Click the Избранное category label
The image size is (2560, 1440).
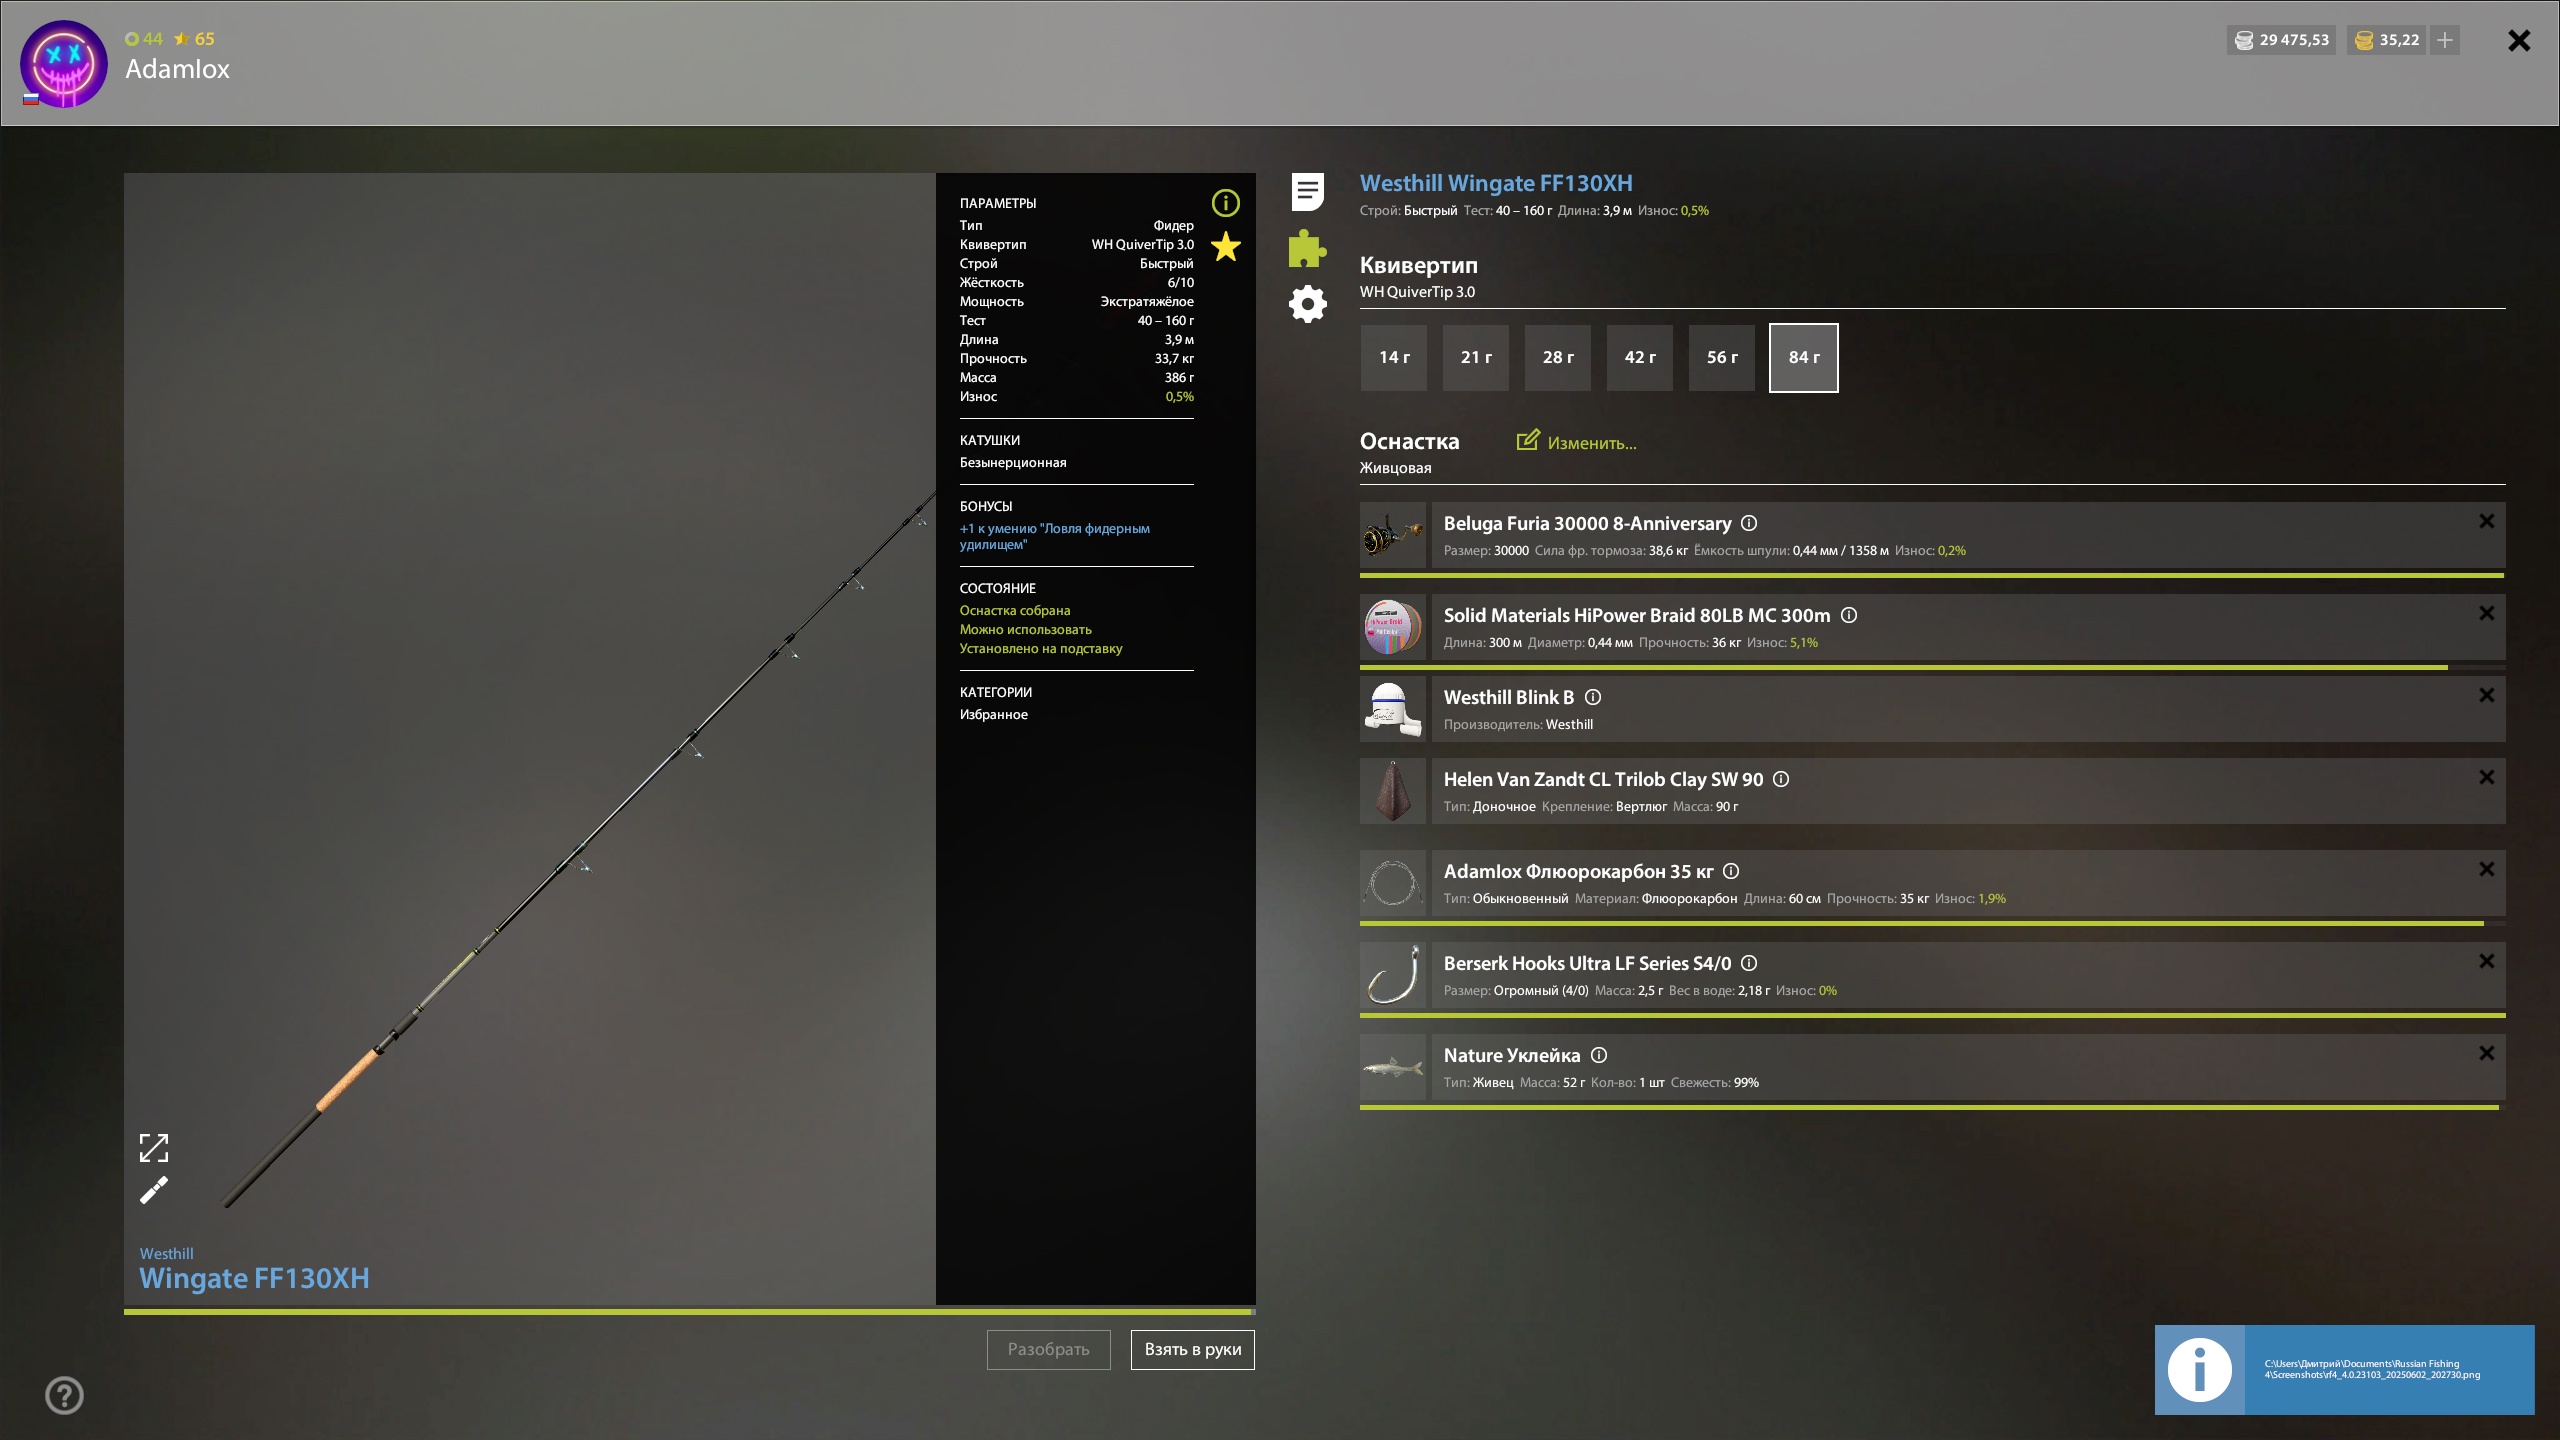994,714
